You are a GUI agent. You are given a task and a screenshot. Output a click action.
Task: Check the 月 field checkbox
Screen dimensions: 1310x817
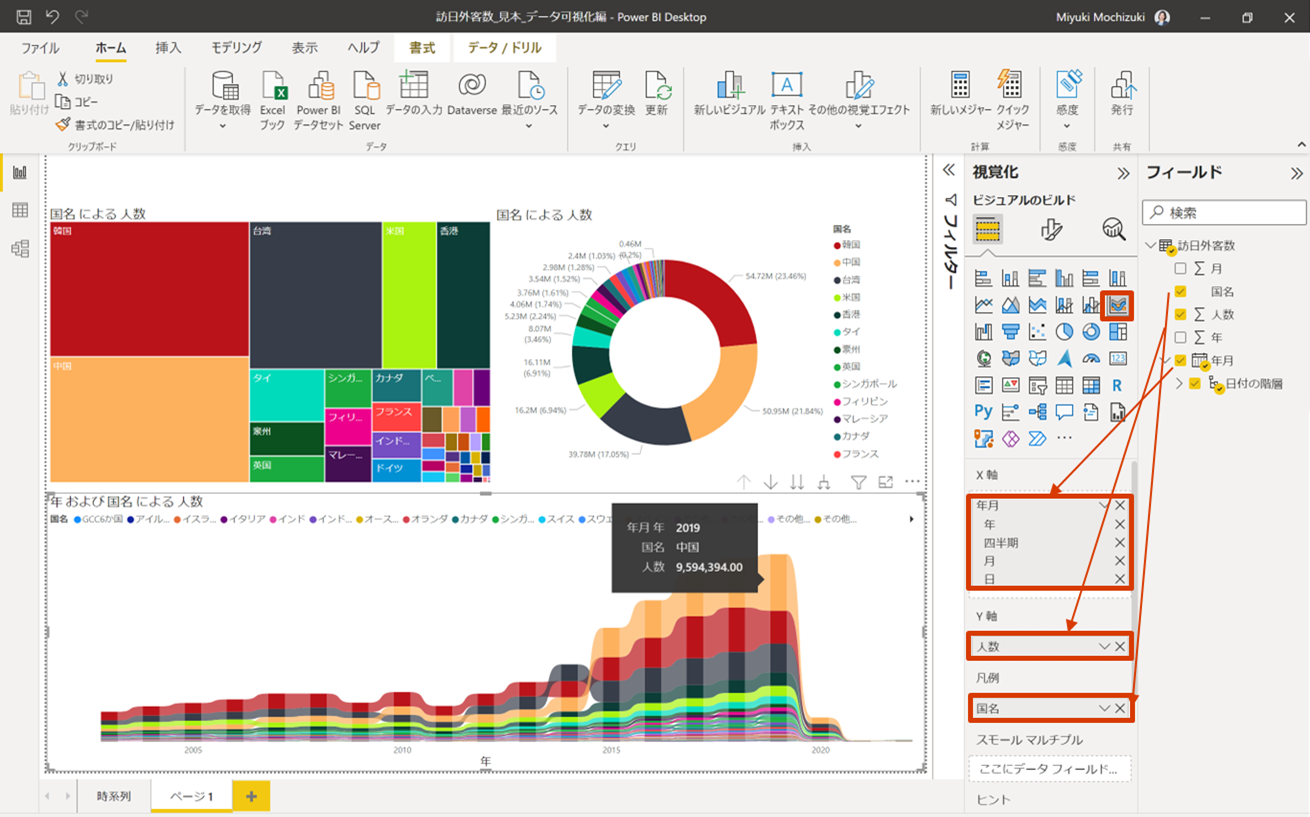coord(1181,269)
